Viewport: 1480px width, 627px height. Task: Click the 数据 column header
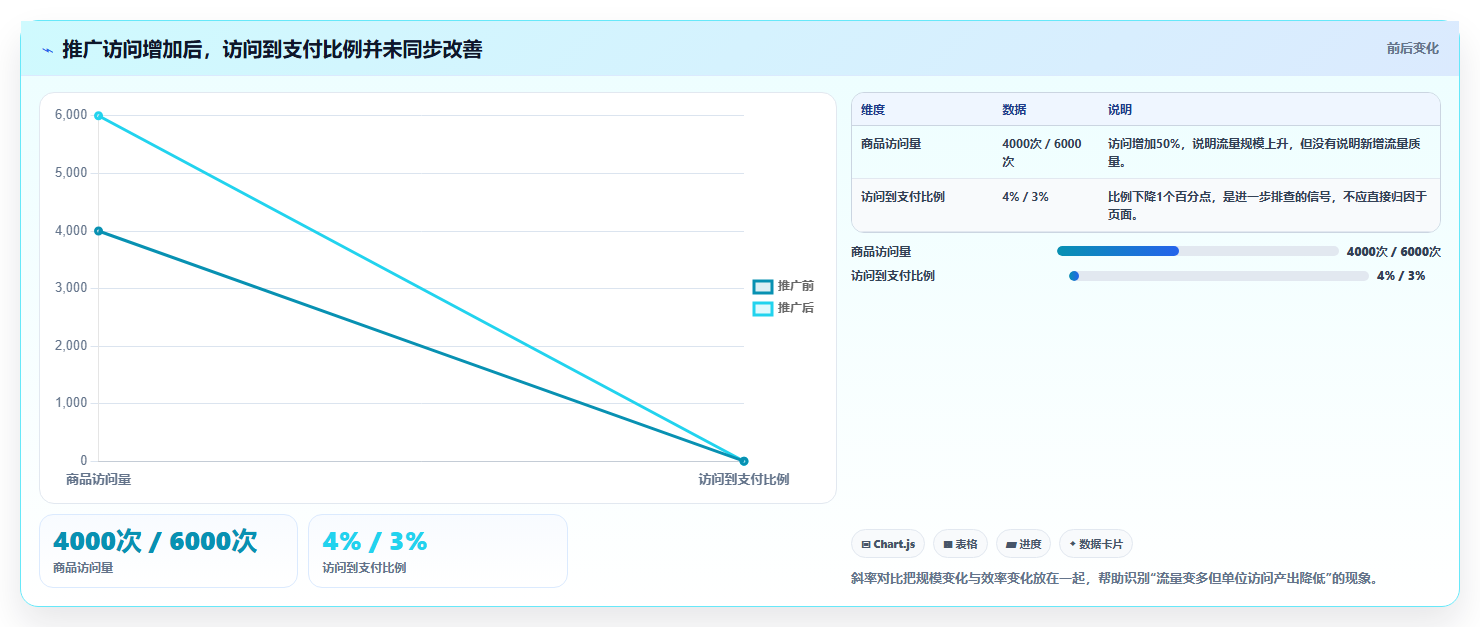click(1014, 110)
